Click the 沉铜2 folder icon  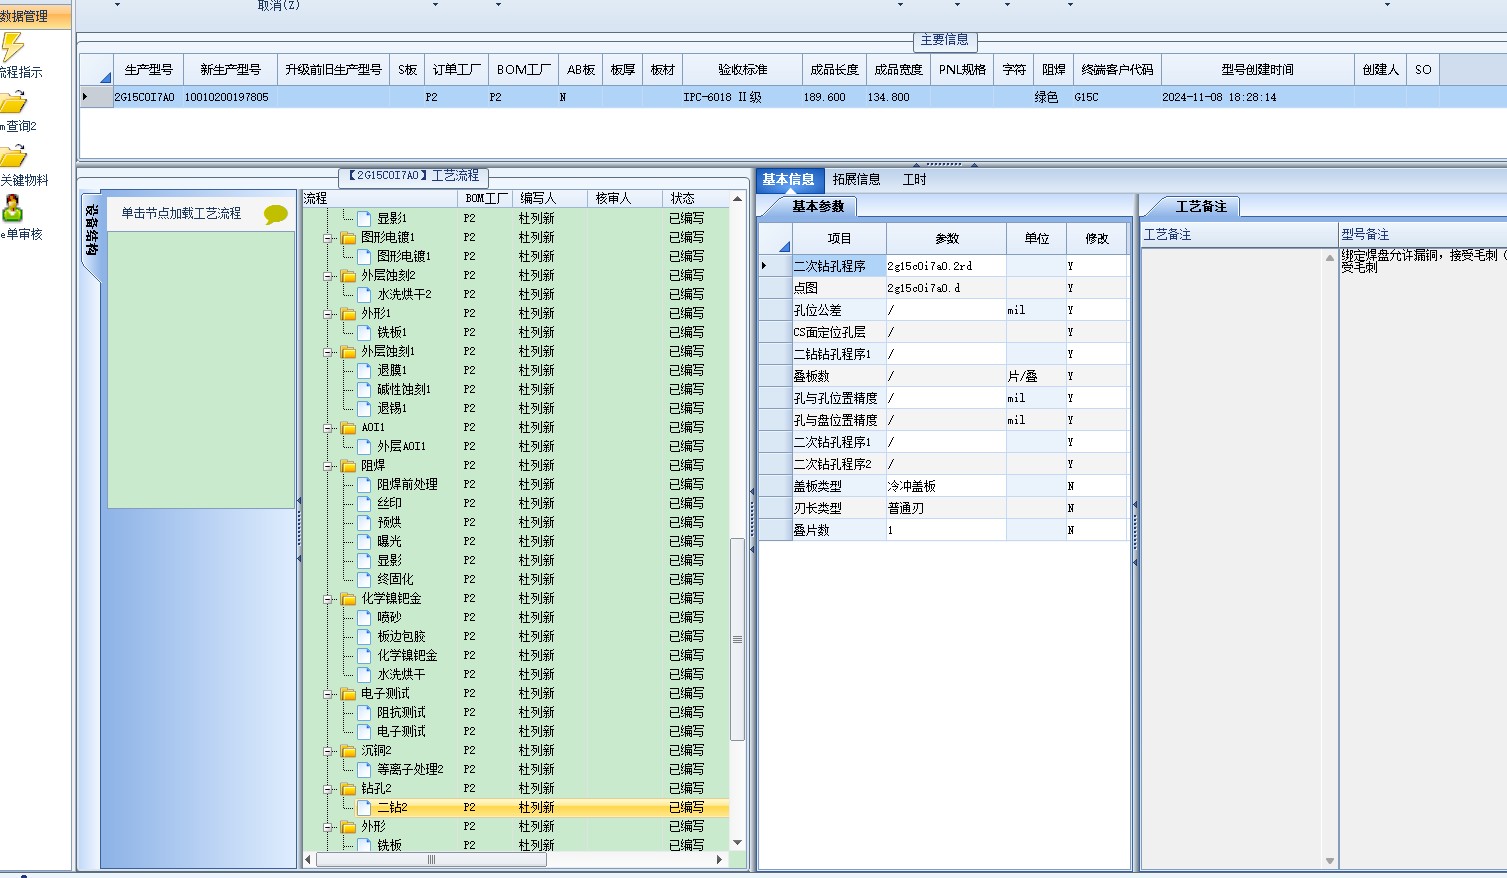[349, 751]
